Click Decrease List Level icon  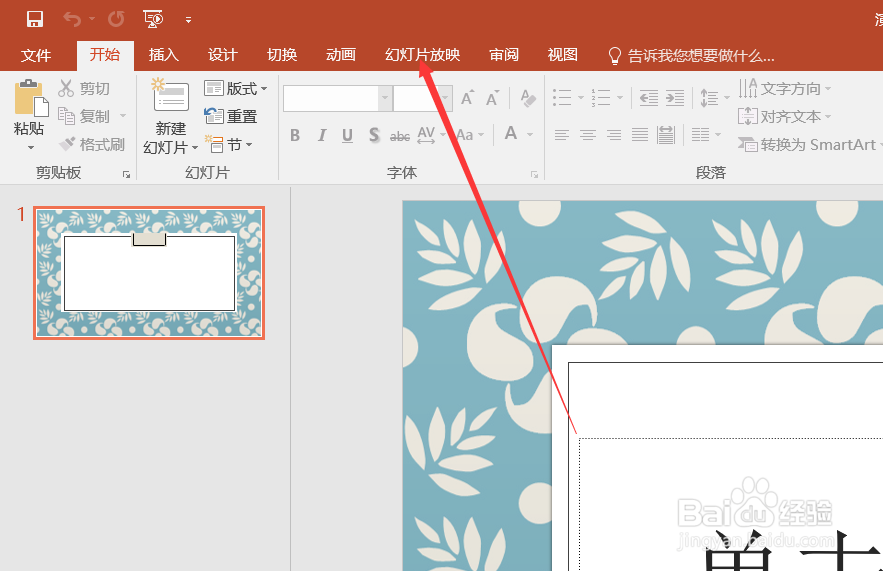[649, 98]
